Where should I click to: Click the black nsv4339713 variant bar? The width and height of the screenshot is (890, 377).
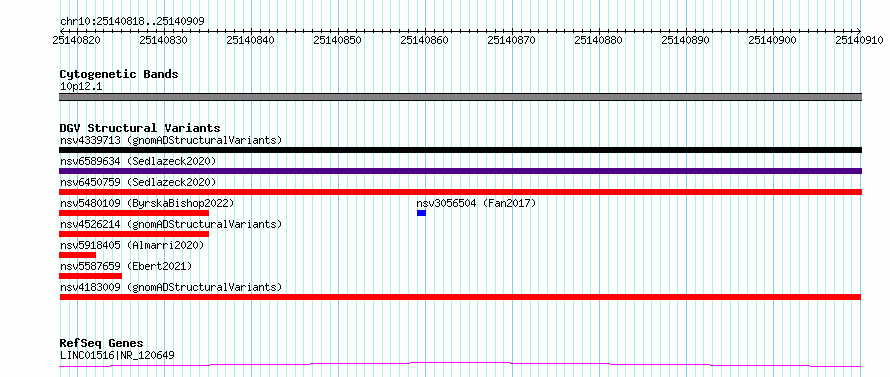coord(460,150)
